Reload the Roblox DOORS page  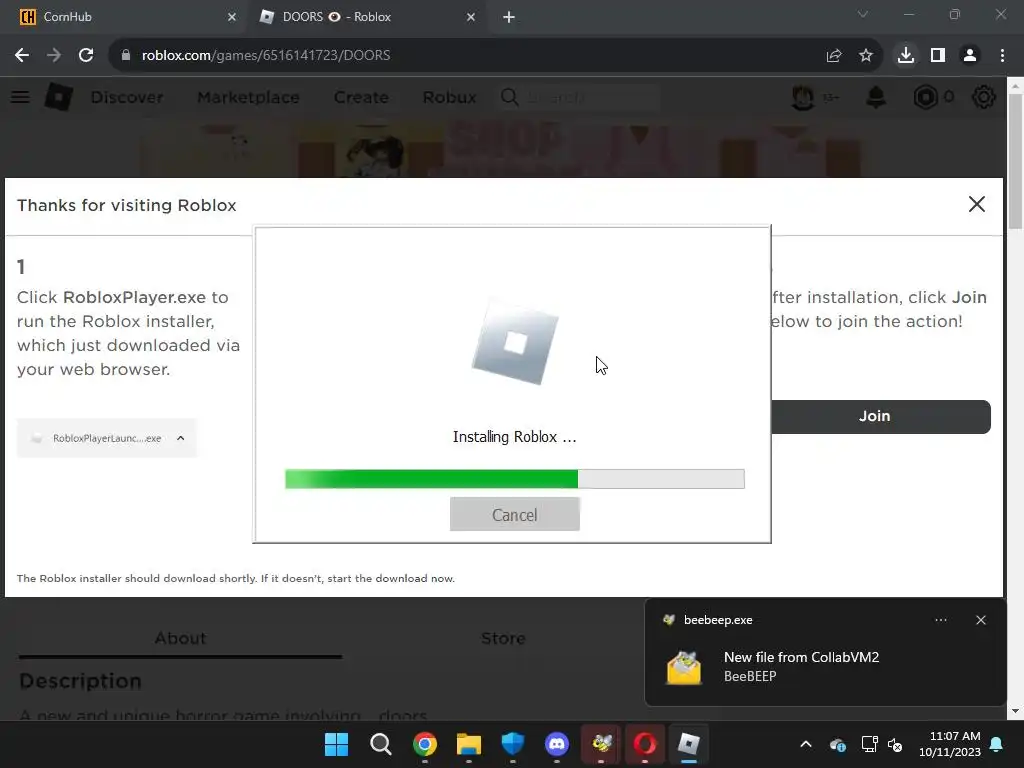click(x=86, y=56)
